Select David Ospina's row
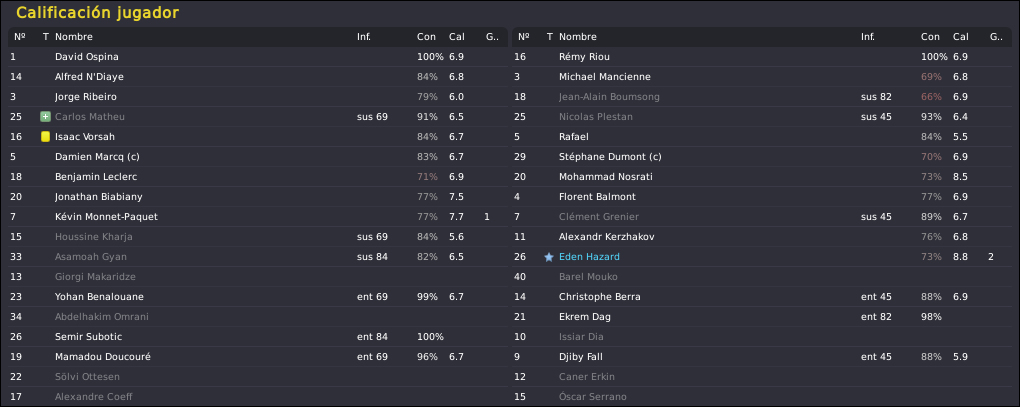Screen dimensions: 1020x407 258,57
